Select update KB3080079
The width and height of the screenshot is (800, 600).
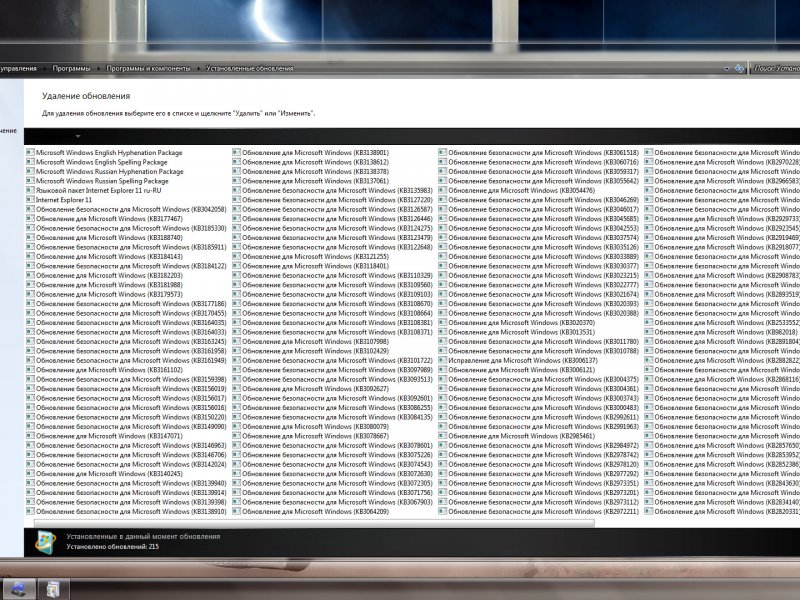coord(311,427)
